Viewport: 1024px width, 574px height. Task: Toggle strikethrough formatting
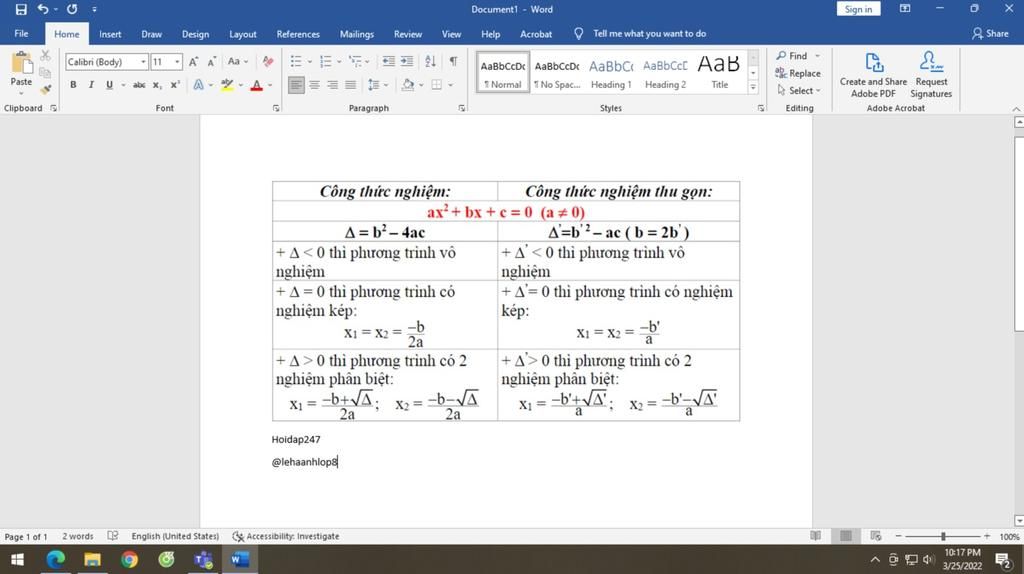tap(139, 85)
